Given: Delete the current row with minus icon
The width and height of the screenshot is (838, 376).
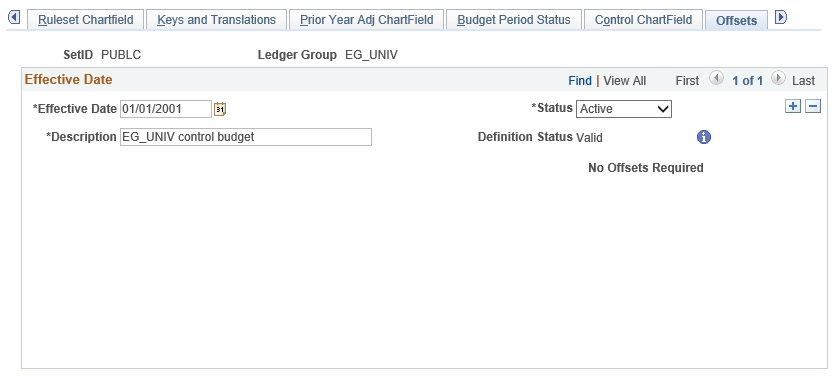Looking at the screenshot, I should 813,106.
